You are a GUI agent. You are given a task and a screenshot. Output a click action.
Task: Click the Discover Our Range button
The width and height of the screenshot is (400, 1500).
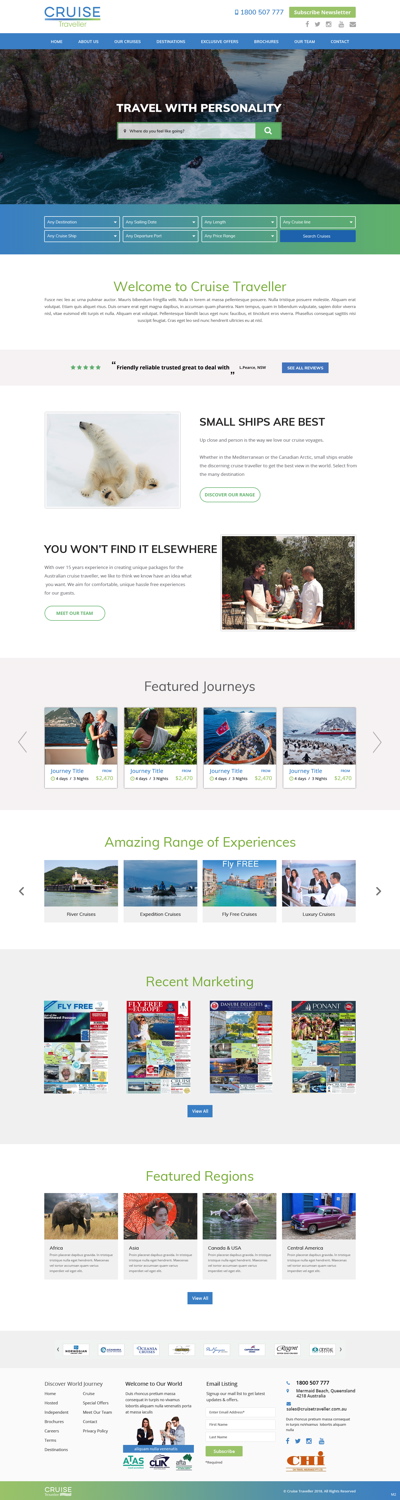230,494
